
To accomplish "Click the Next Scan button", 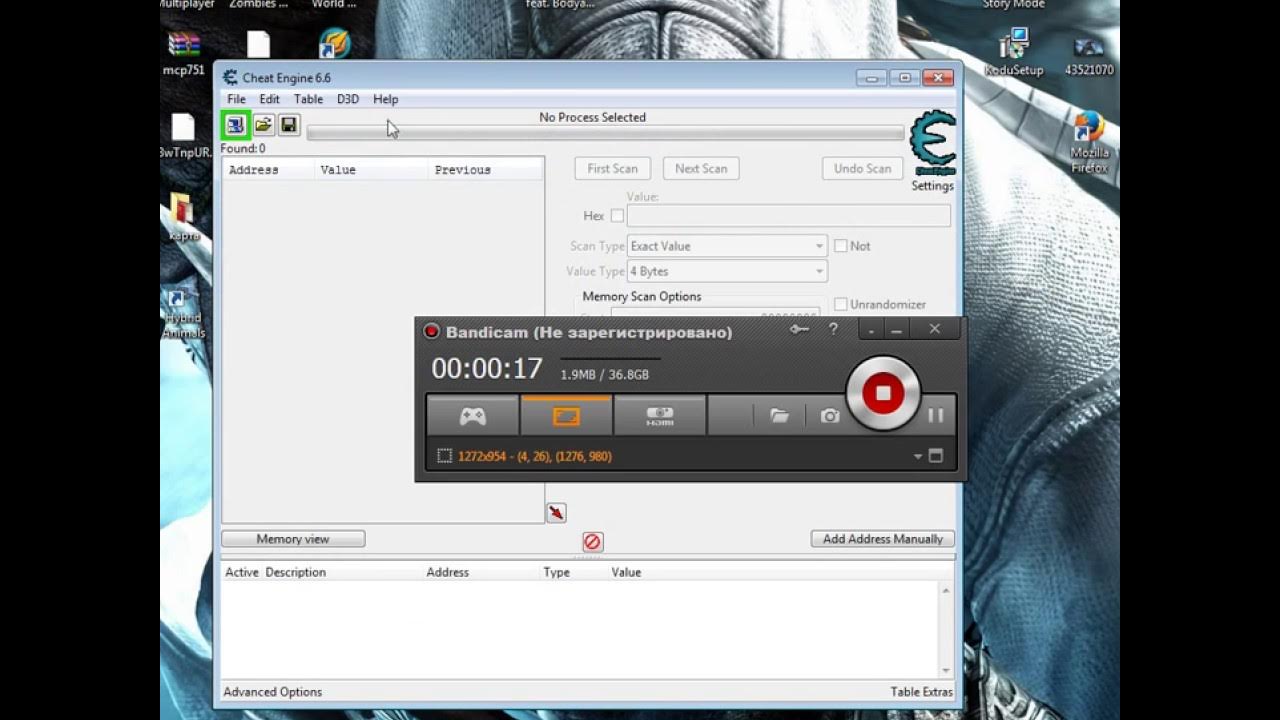I will (x=701, y=169).
